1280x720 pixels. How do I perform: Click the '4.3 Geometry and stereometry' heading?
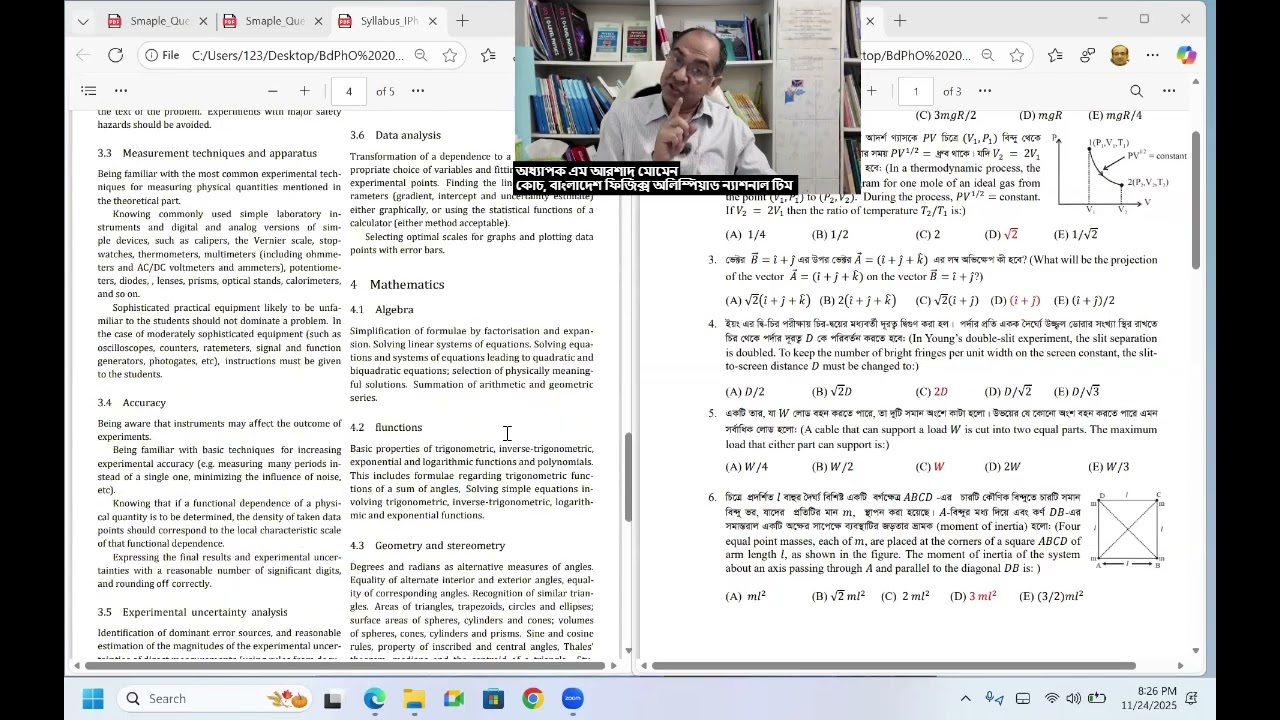(427, 546)
